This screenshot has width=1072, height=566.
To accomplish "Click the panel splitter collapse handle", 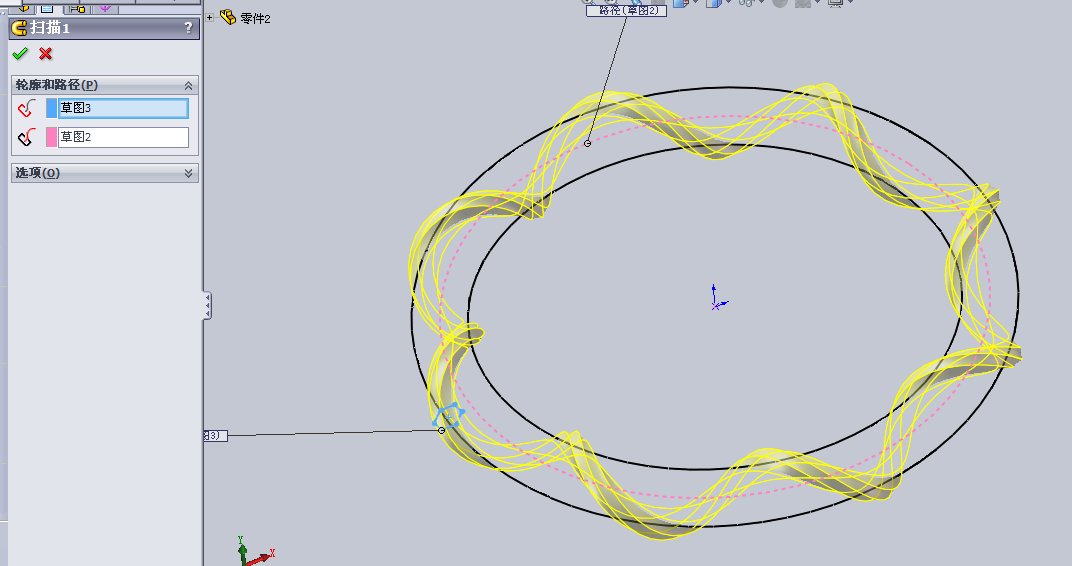I will pos(206,306).
